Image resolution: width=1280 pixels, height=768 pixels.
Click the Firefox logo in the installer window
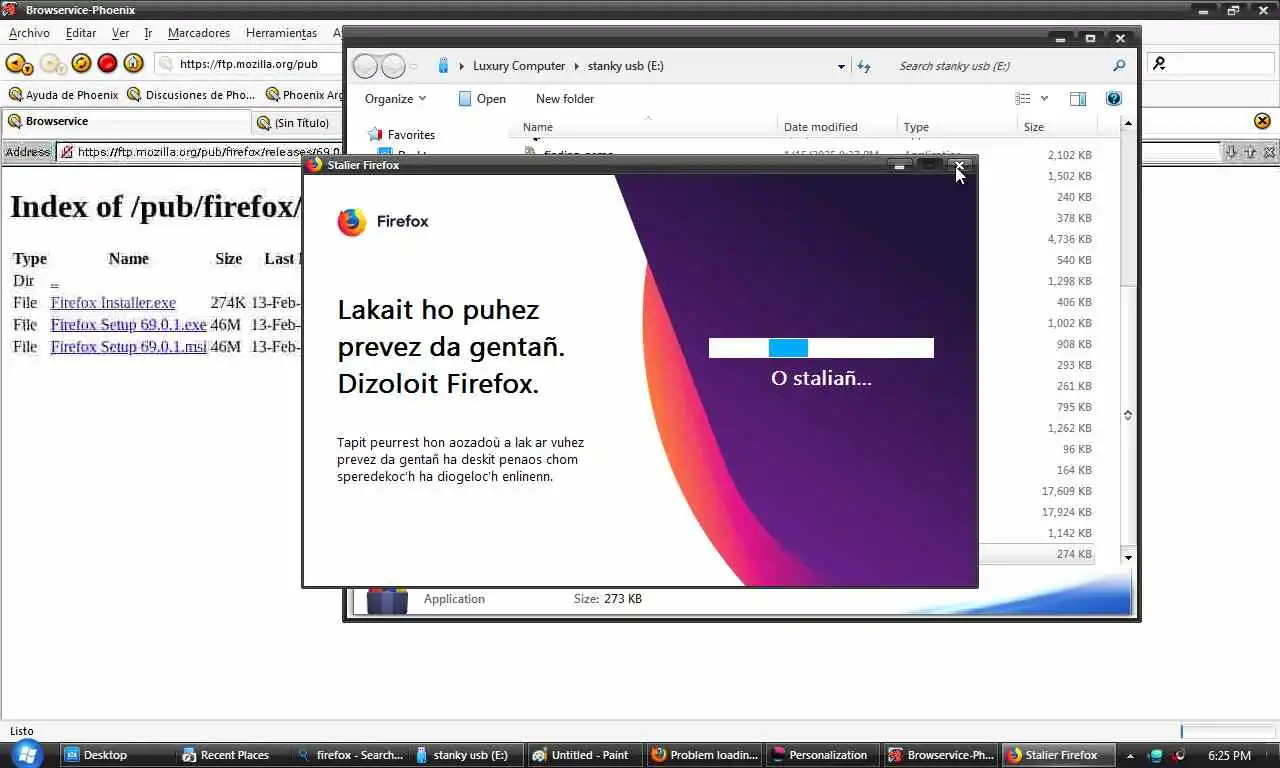click(x=352, y=221)
